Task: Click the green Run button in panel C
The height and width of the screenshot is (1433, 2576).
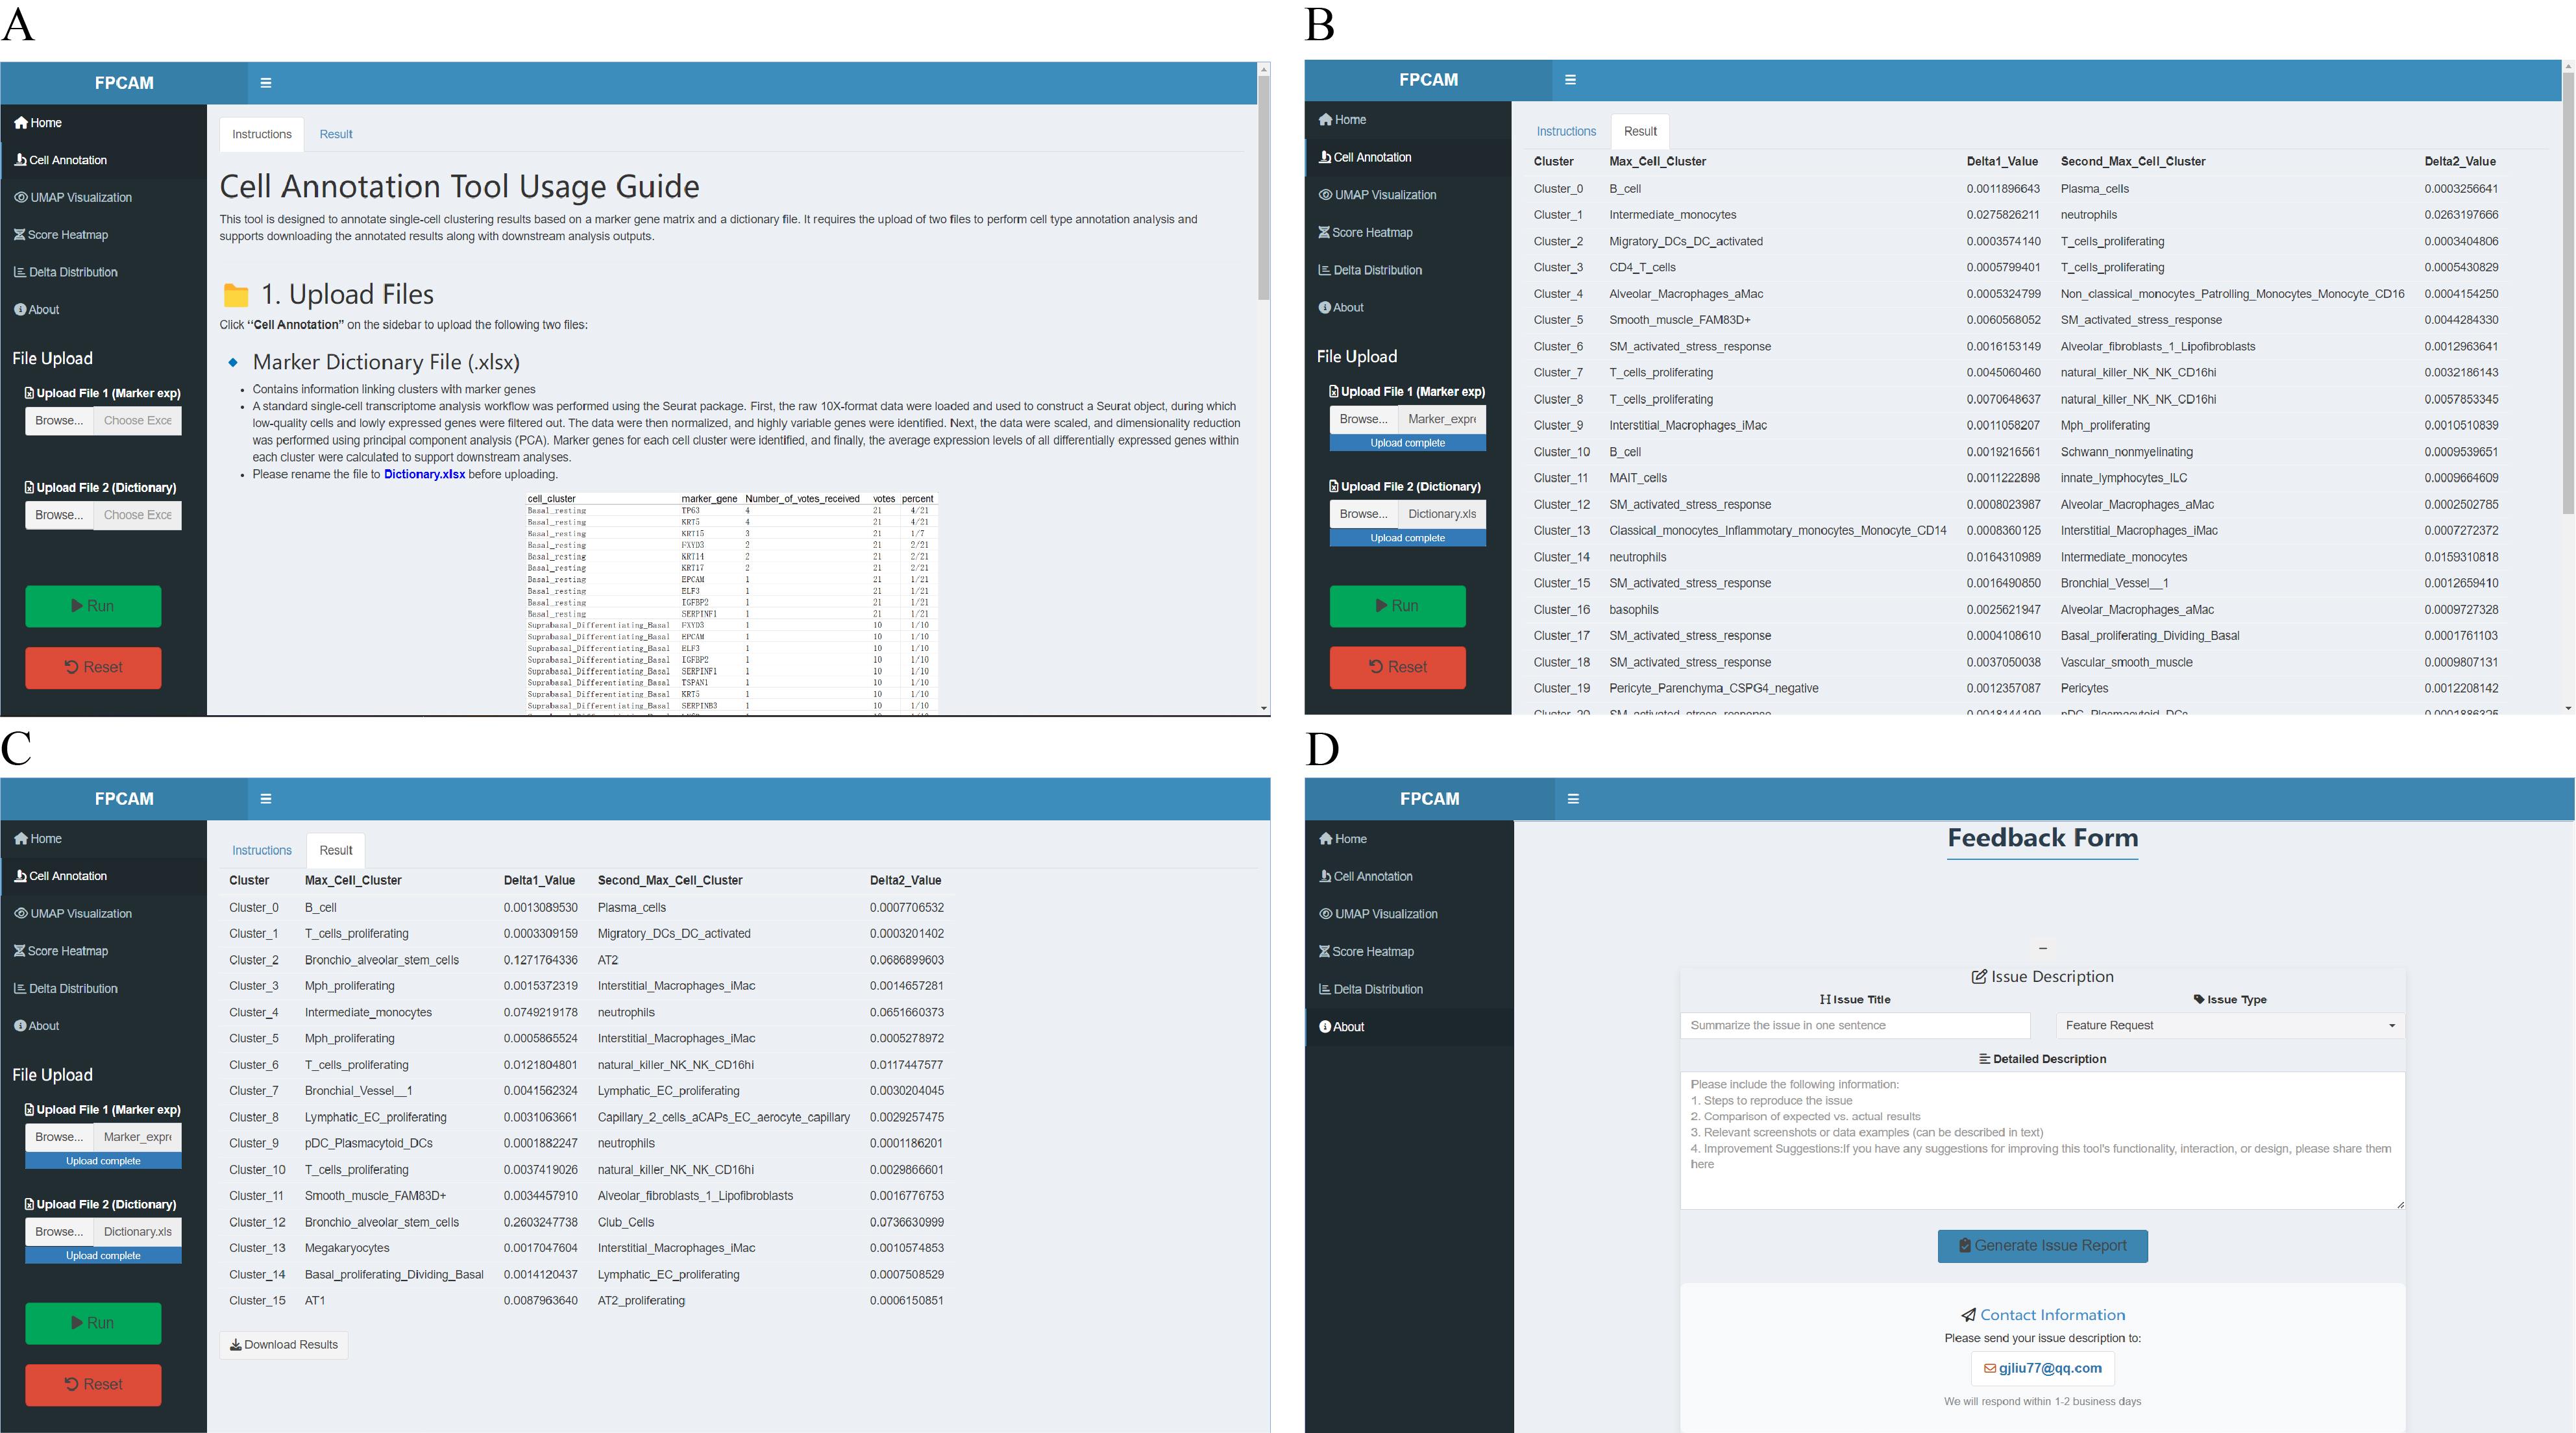Action: (x=93, y=1323)
